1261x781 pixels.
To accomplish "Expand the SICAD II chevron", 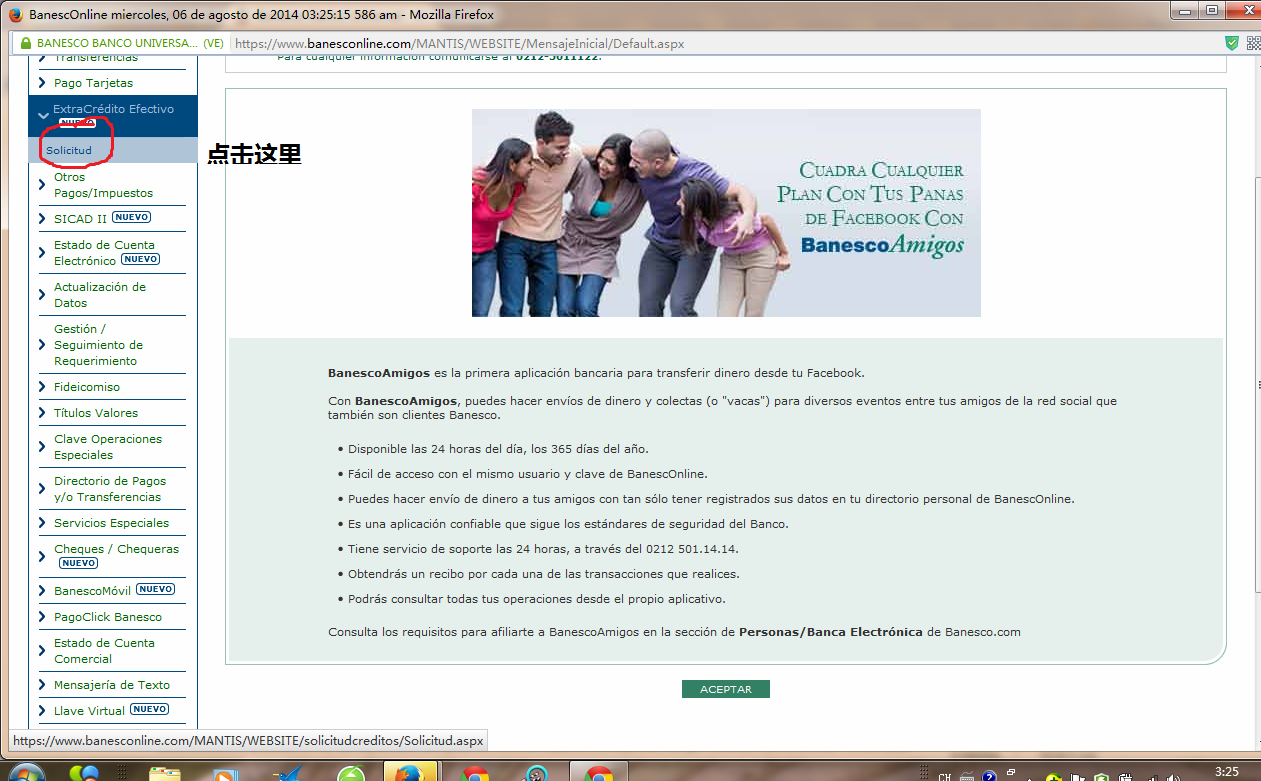I will coord(43,218).
